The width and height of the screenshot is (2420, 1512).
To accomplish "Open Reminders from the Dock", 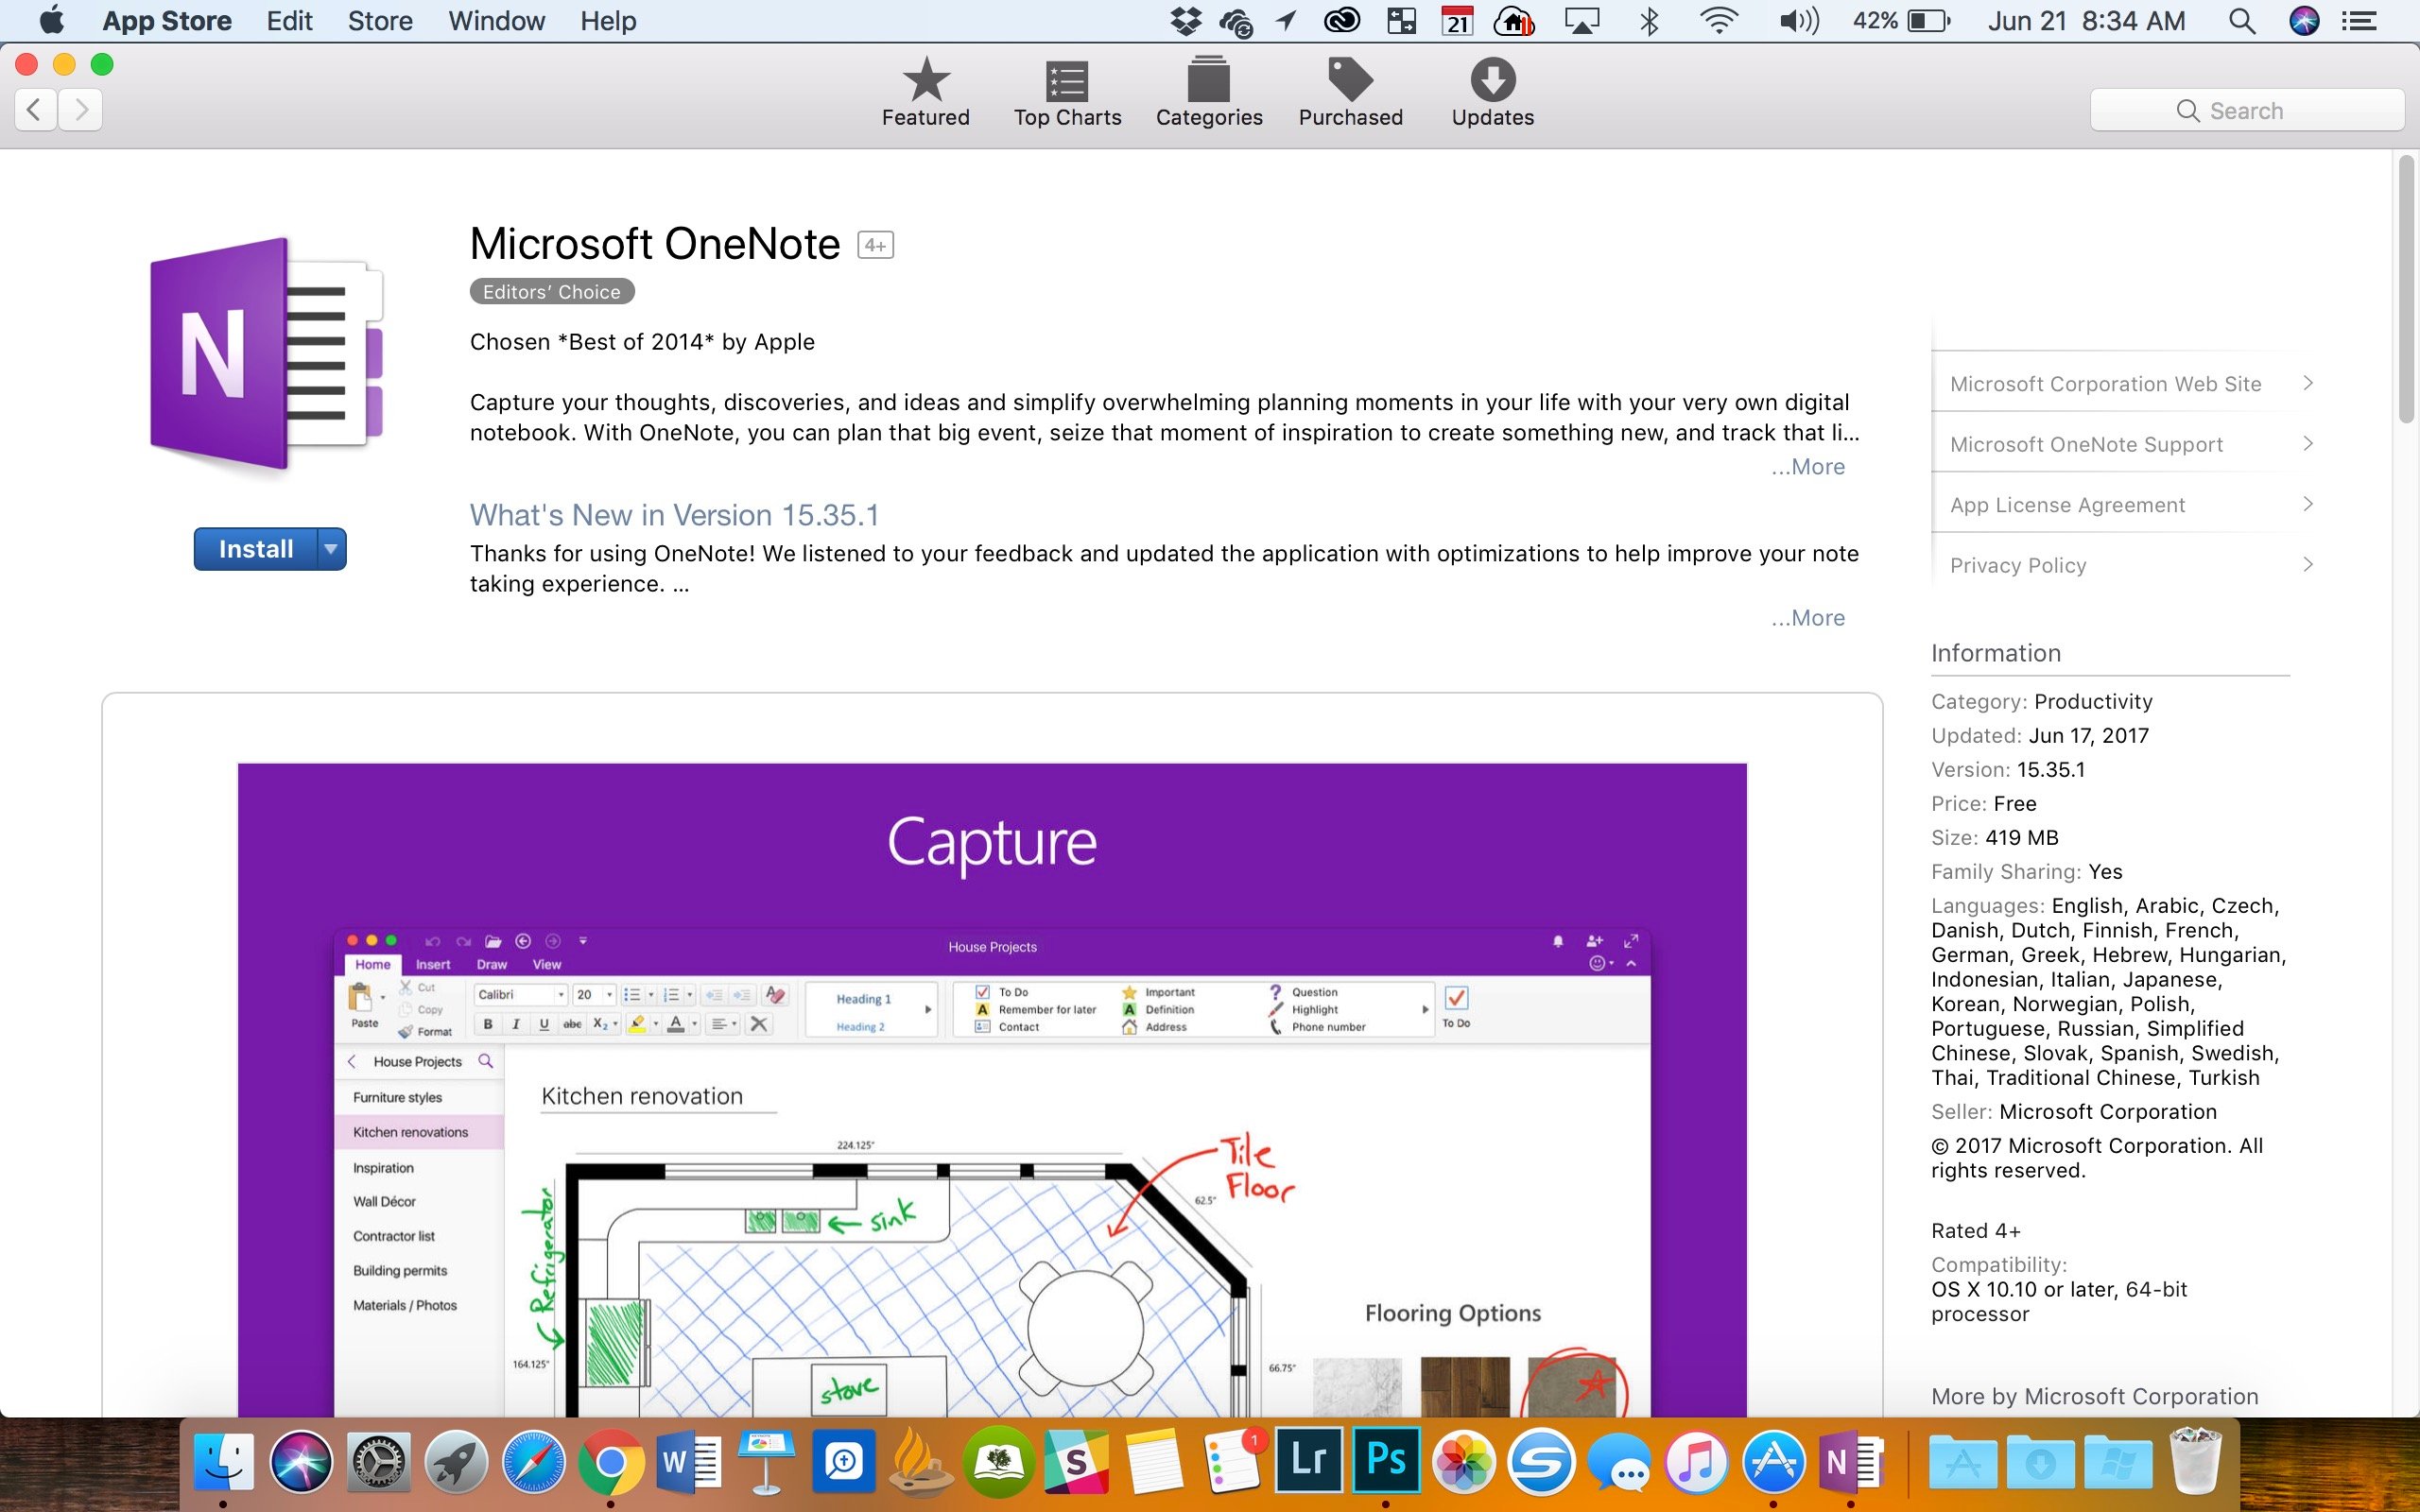I will (x=1232, y=1462).
